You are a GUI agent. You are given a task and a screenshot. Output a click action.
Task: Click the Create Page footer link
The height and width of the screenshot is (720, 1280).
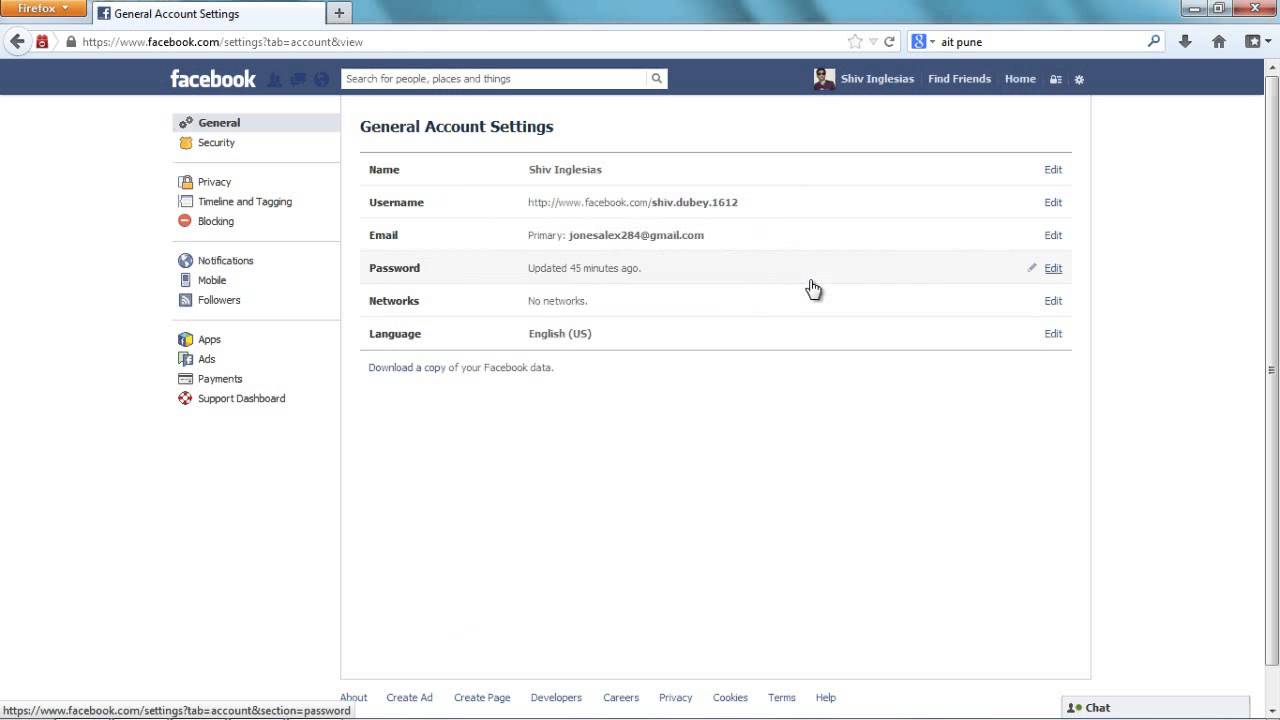[482, 698]
